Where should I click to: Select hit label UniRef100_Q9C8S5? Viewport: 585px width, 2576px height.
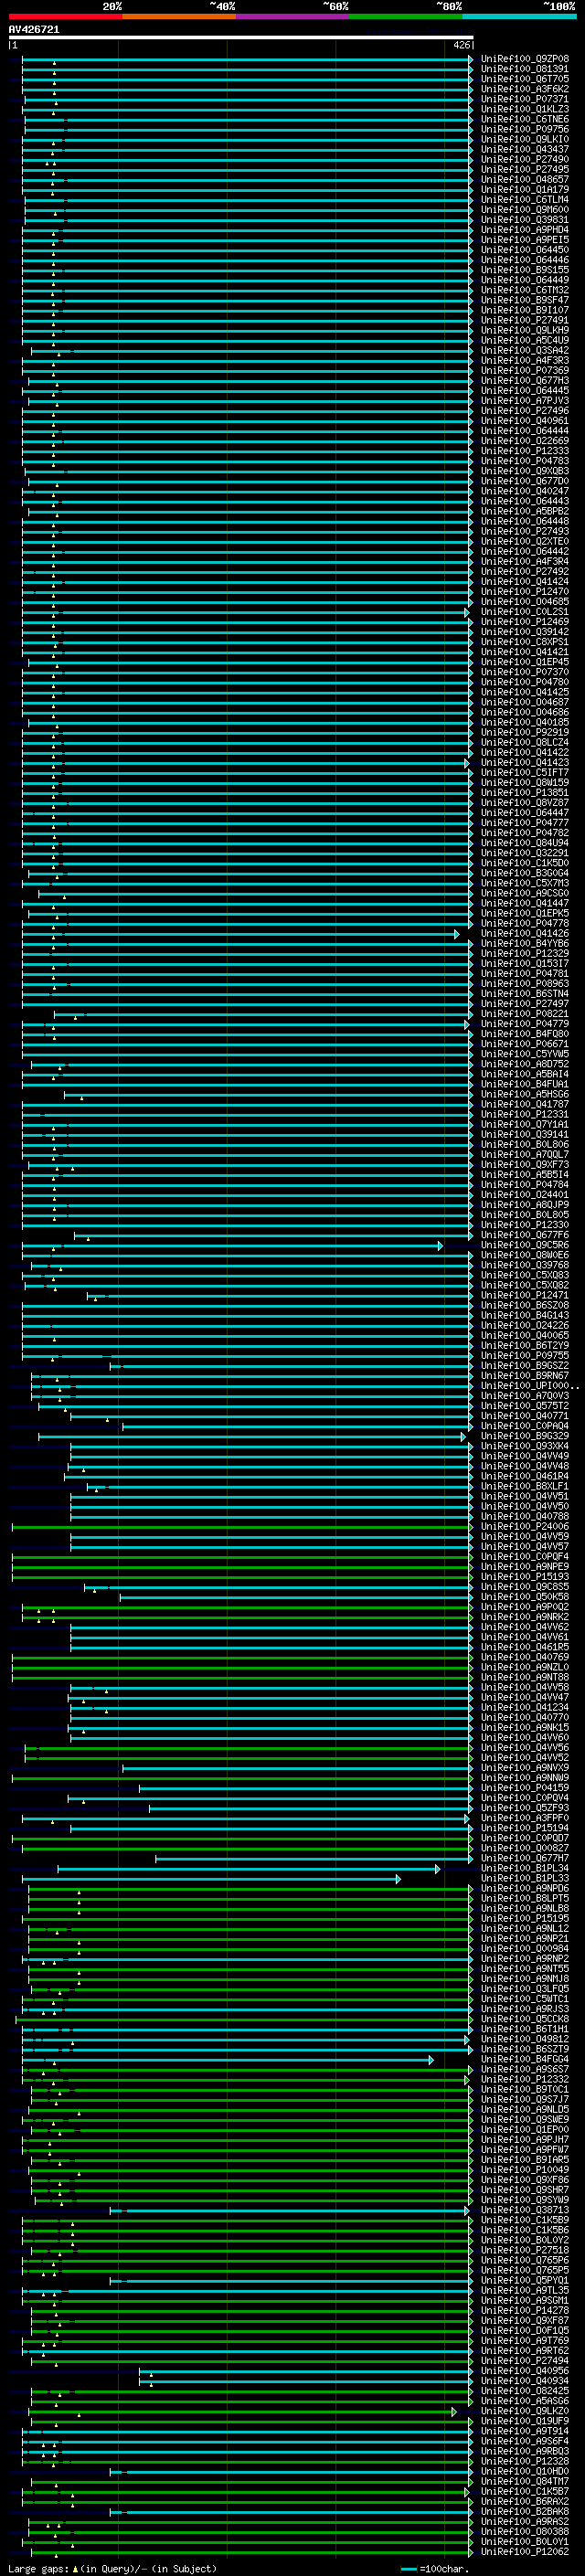click(524, 1586)
